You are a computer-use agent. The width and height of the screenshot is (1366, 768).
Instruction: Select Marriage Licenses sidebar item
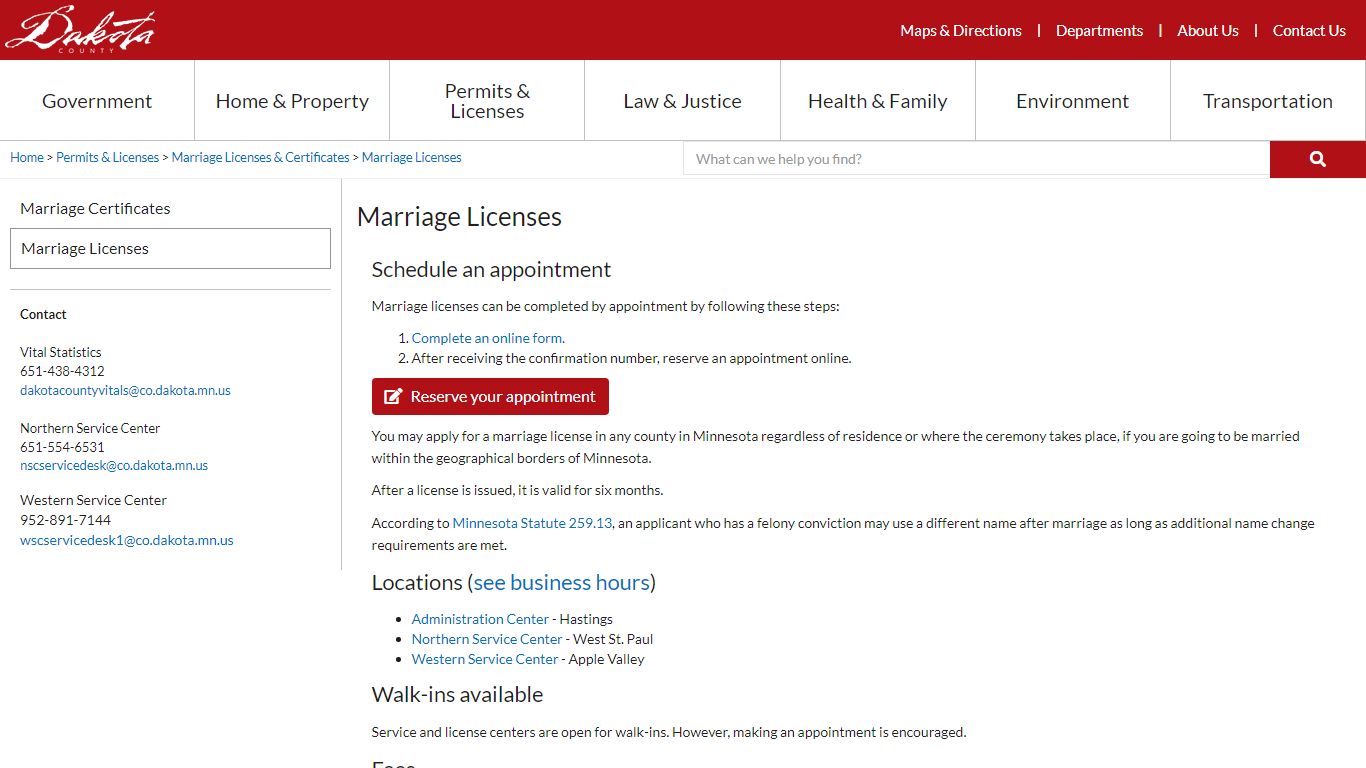click(170, 248)
